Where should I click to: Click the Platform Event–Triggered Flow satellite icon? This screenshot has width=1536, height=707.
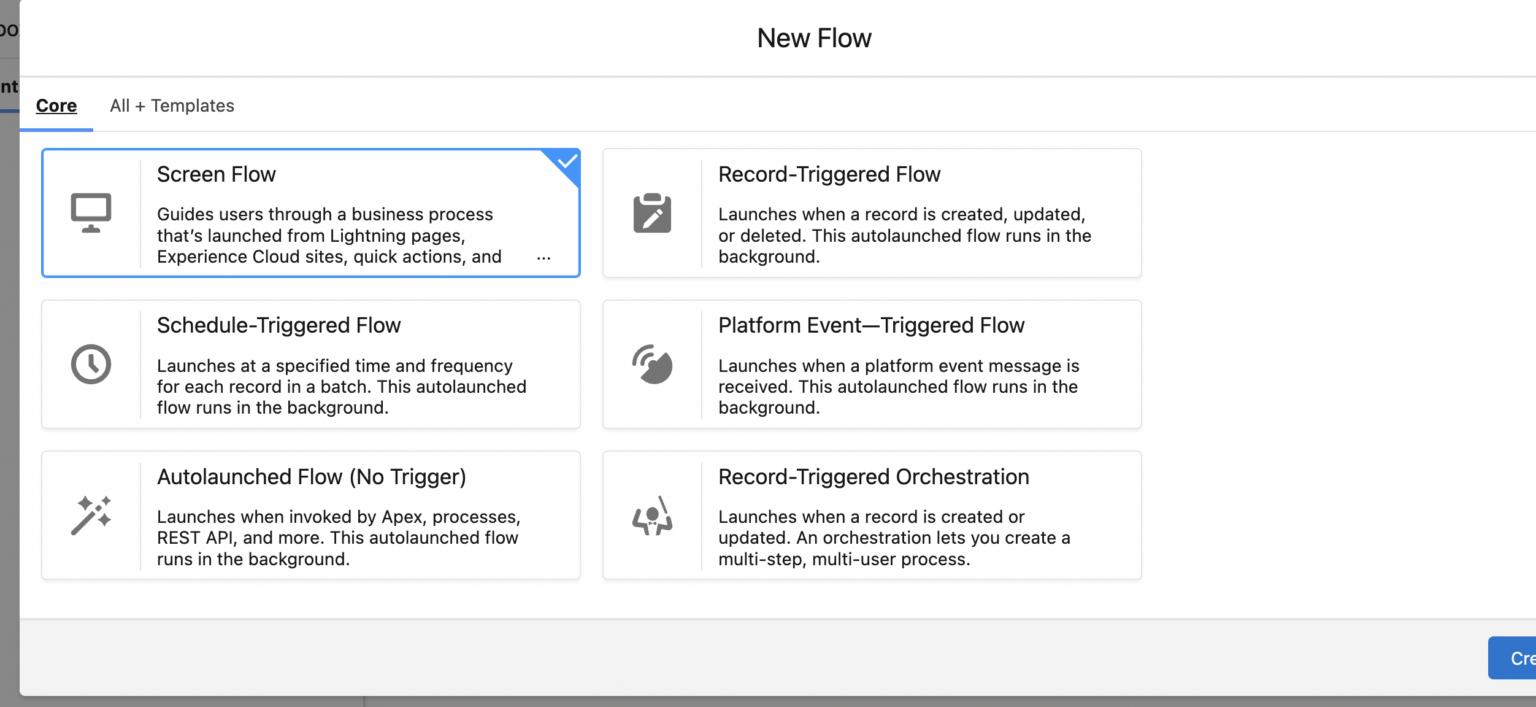[652, 362]
